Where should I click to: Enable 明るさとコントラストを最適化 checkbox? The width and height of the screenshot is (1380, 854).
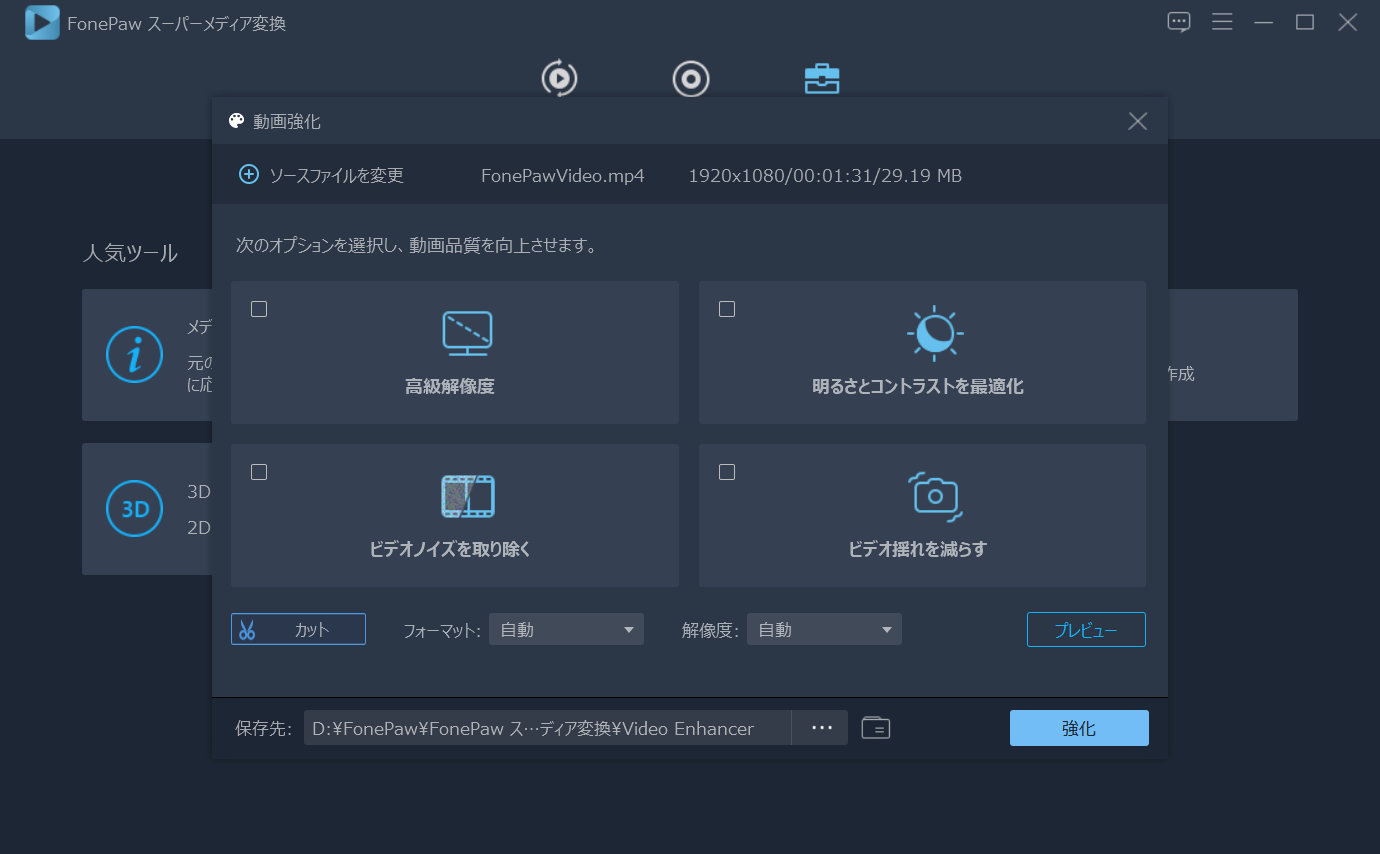click(727, 309)
